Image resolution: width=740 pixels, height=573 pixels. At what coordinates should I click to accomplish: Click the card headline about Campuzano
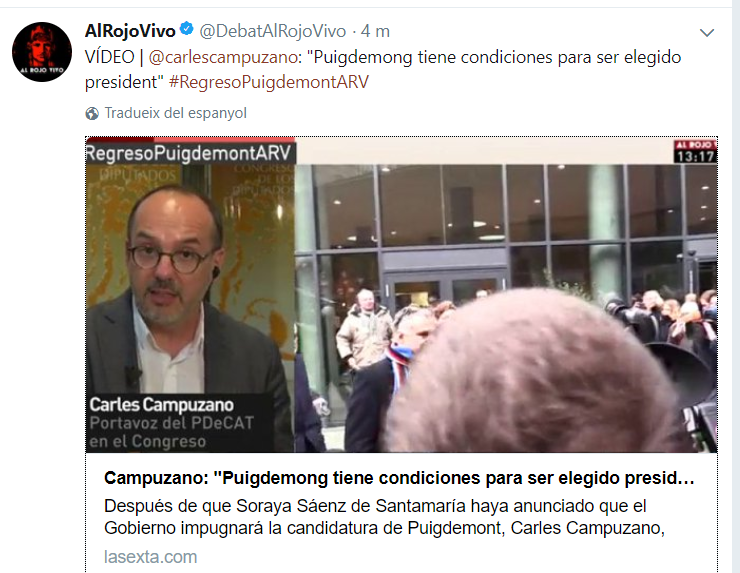(399, 478)
